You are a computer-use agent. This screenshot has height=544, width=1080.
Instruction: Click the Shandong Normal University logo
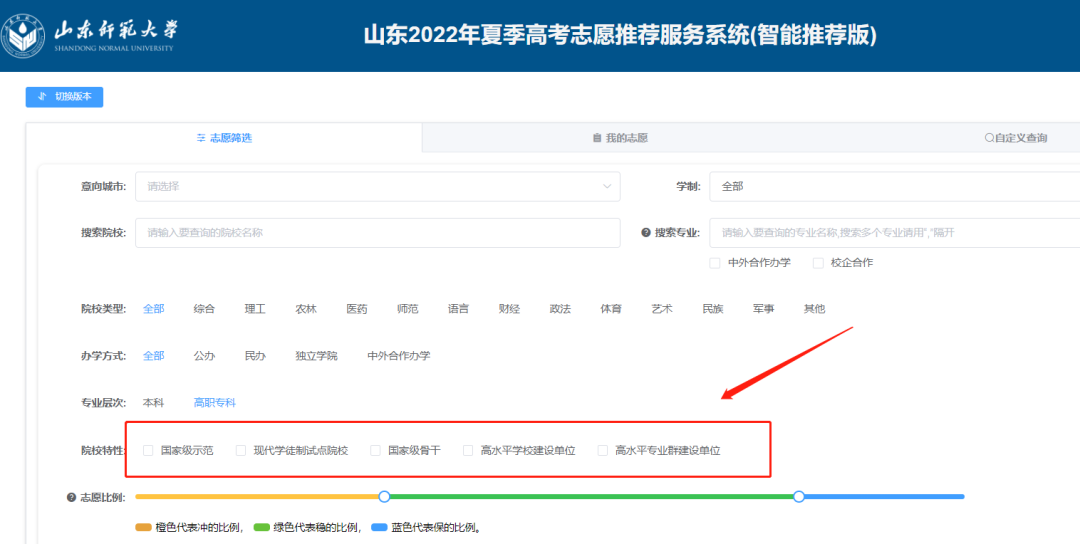(90, 36)
